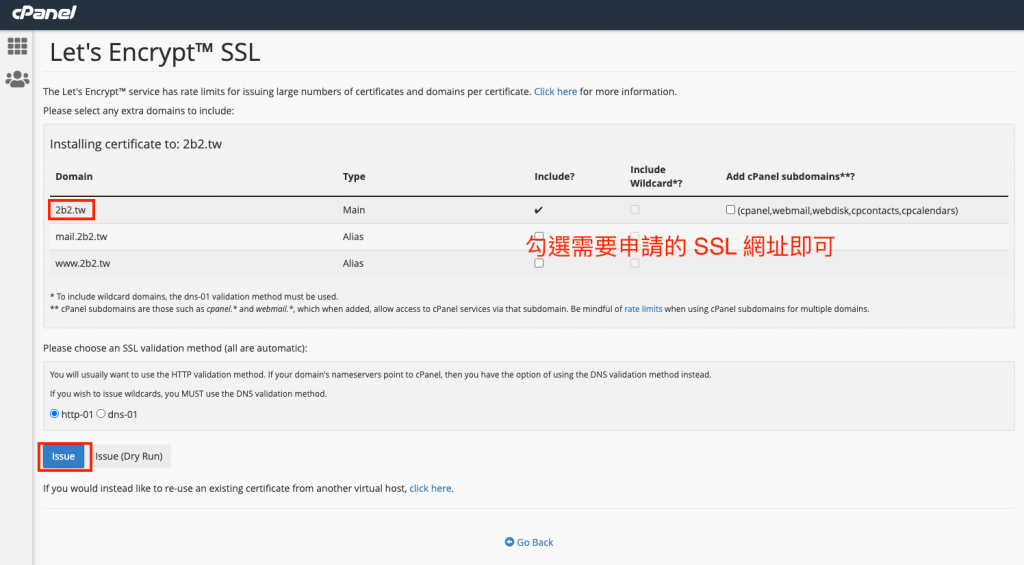This screenshot has height=565, width=1024.
Task: Open the 'Click here' rate limits info link
Action: coord(555,91)
